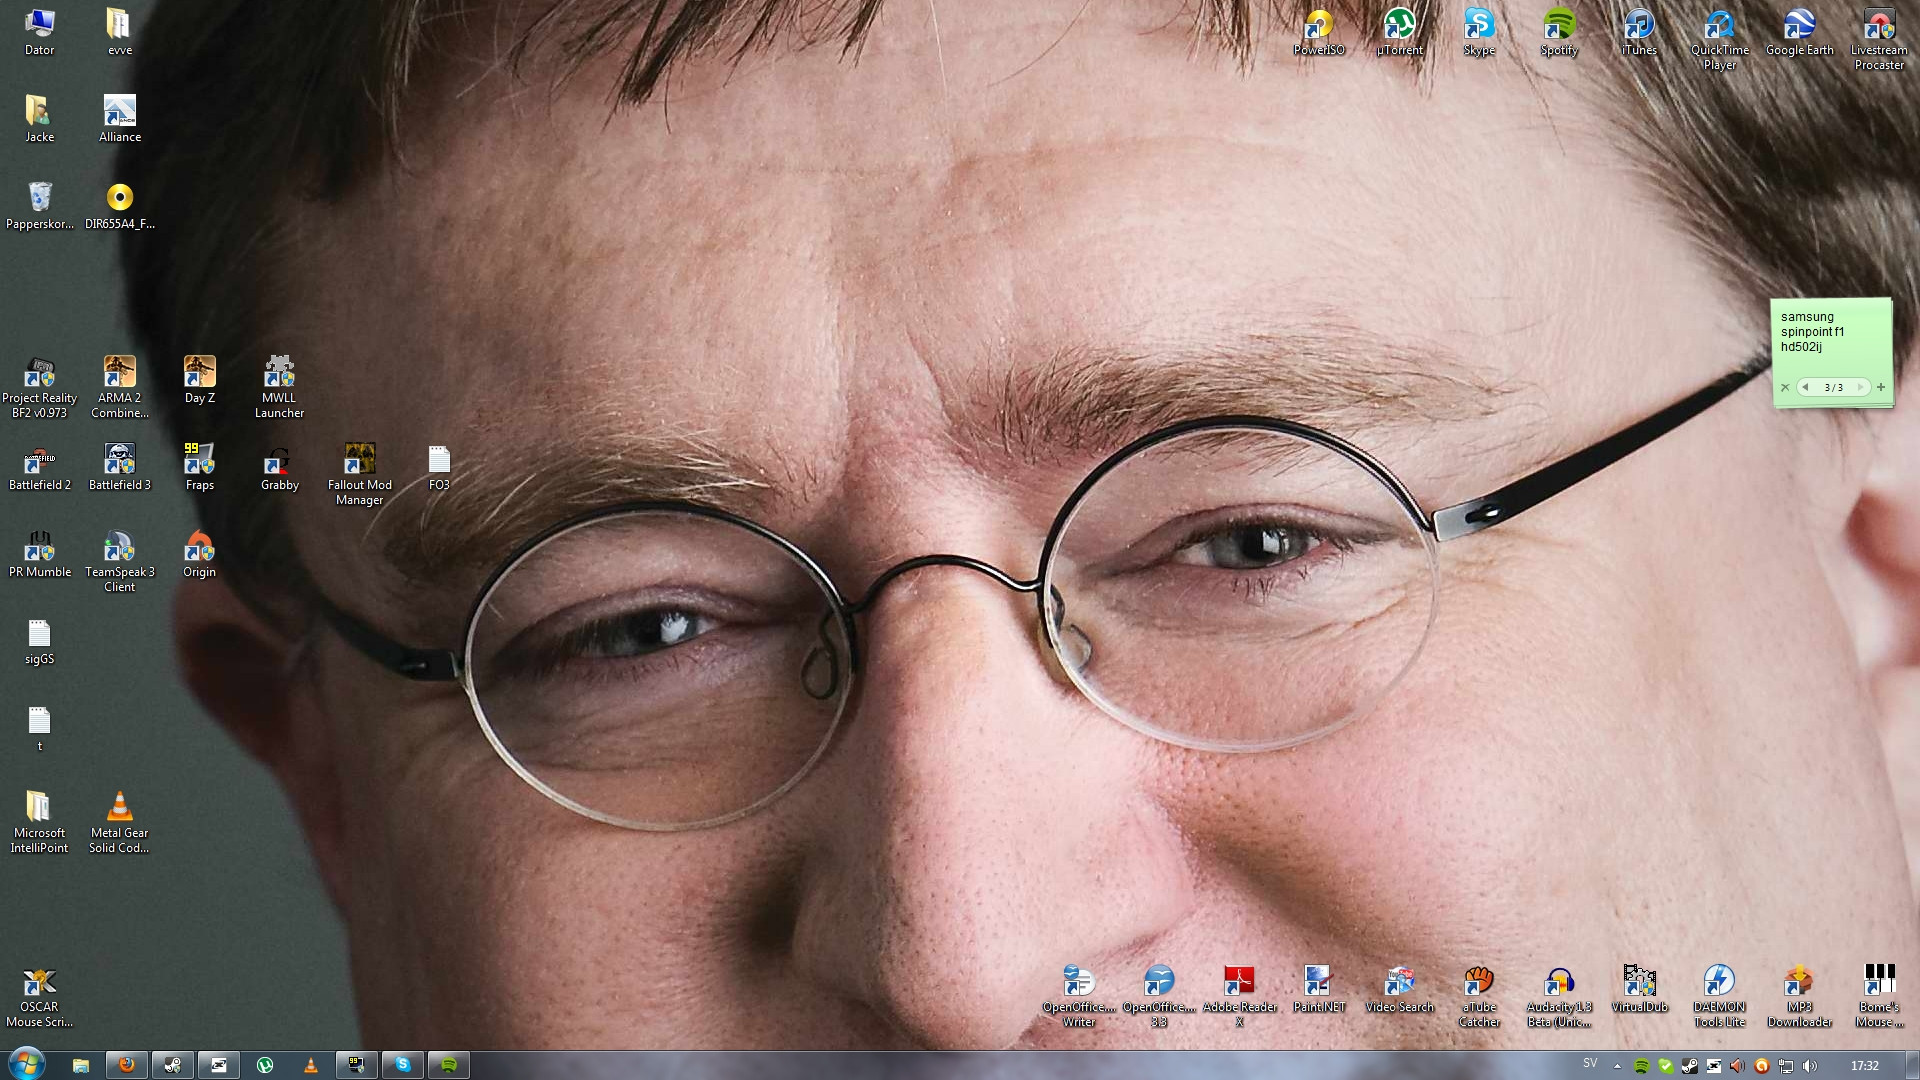The image size is (1920, 1080).
Task: Add a new sticky note
Action: click(1881, 387)
